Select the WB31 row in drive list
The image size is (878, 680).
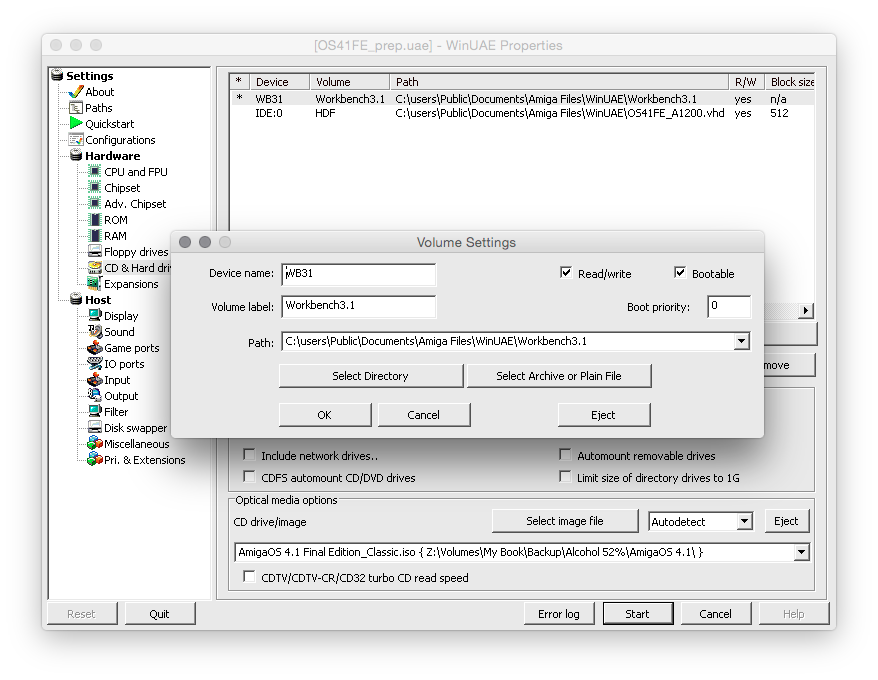[522, 99]
